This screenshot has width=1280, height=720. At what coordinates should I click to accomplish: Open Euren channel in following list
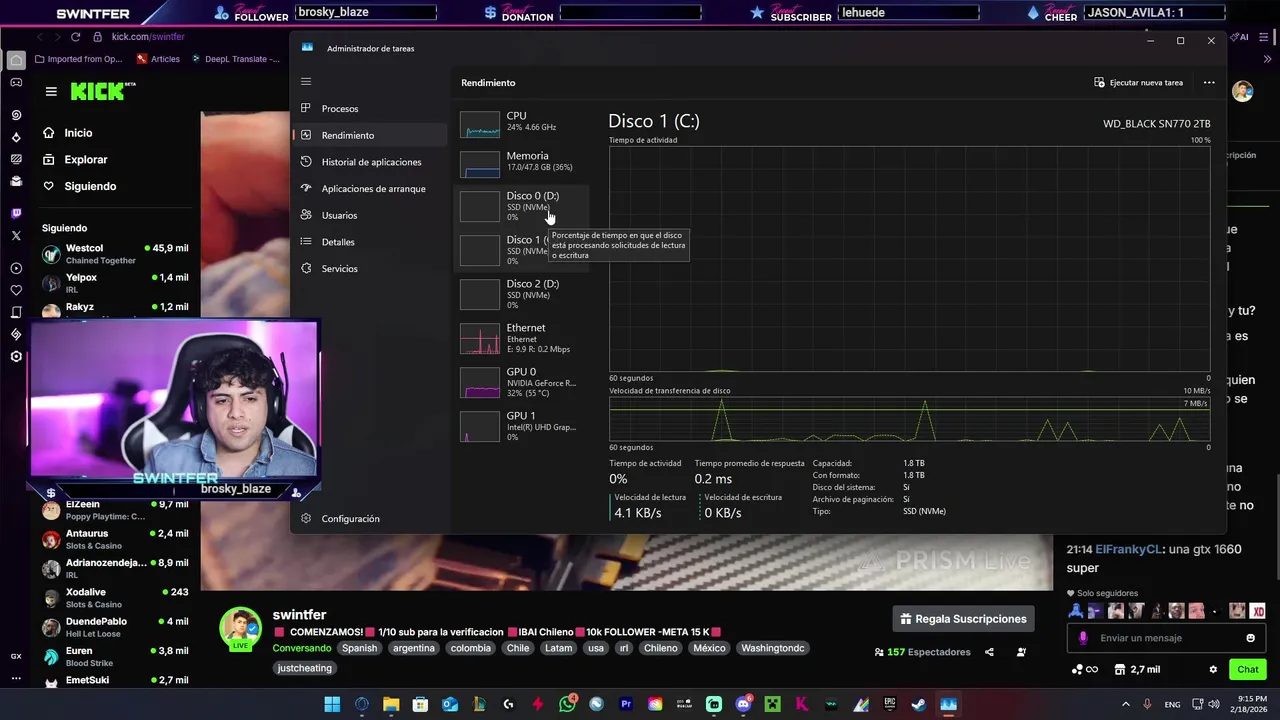click(115, 656)
